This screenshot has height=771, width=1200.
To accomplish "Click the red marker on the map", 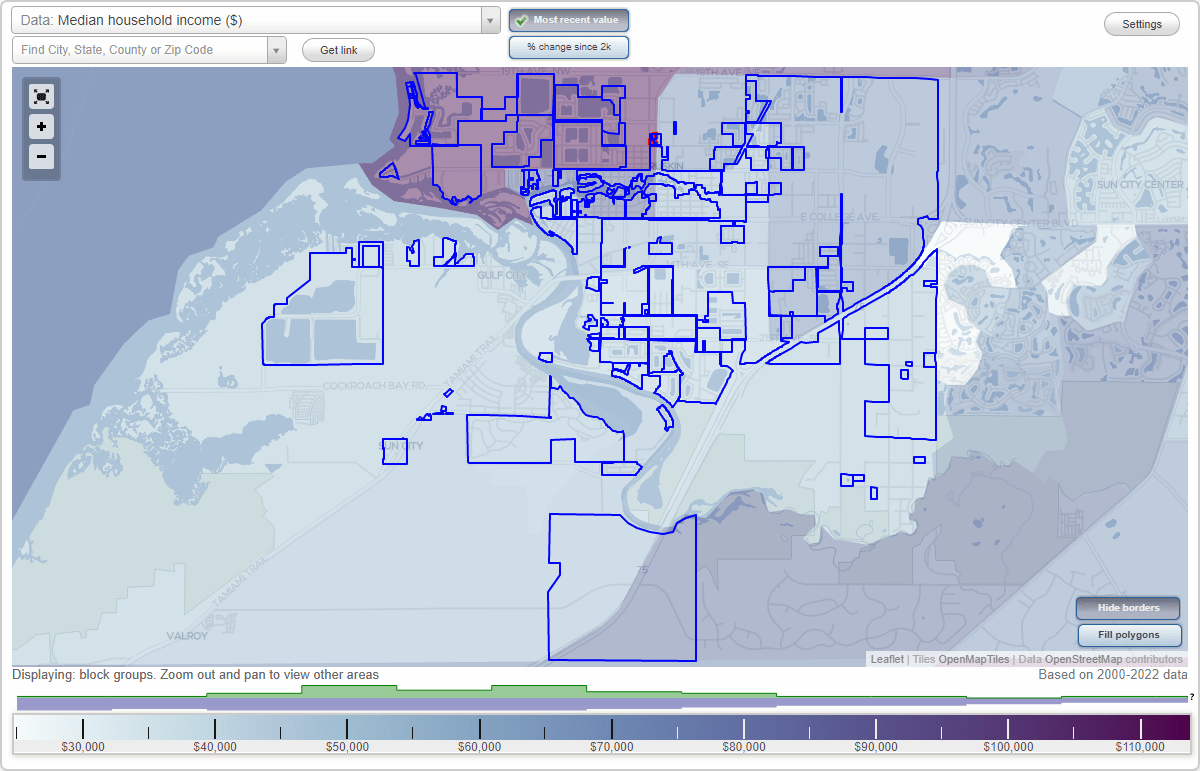I will coord(654,139).
